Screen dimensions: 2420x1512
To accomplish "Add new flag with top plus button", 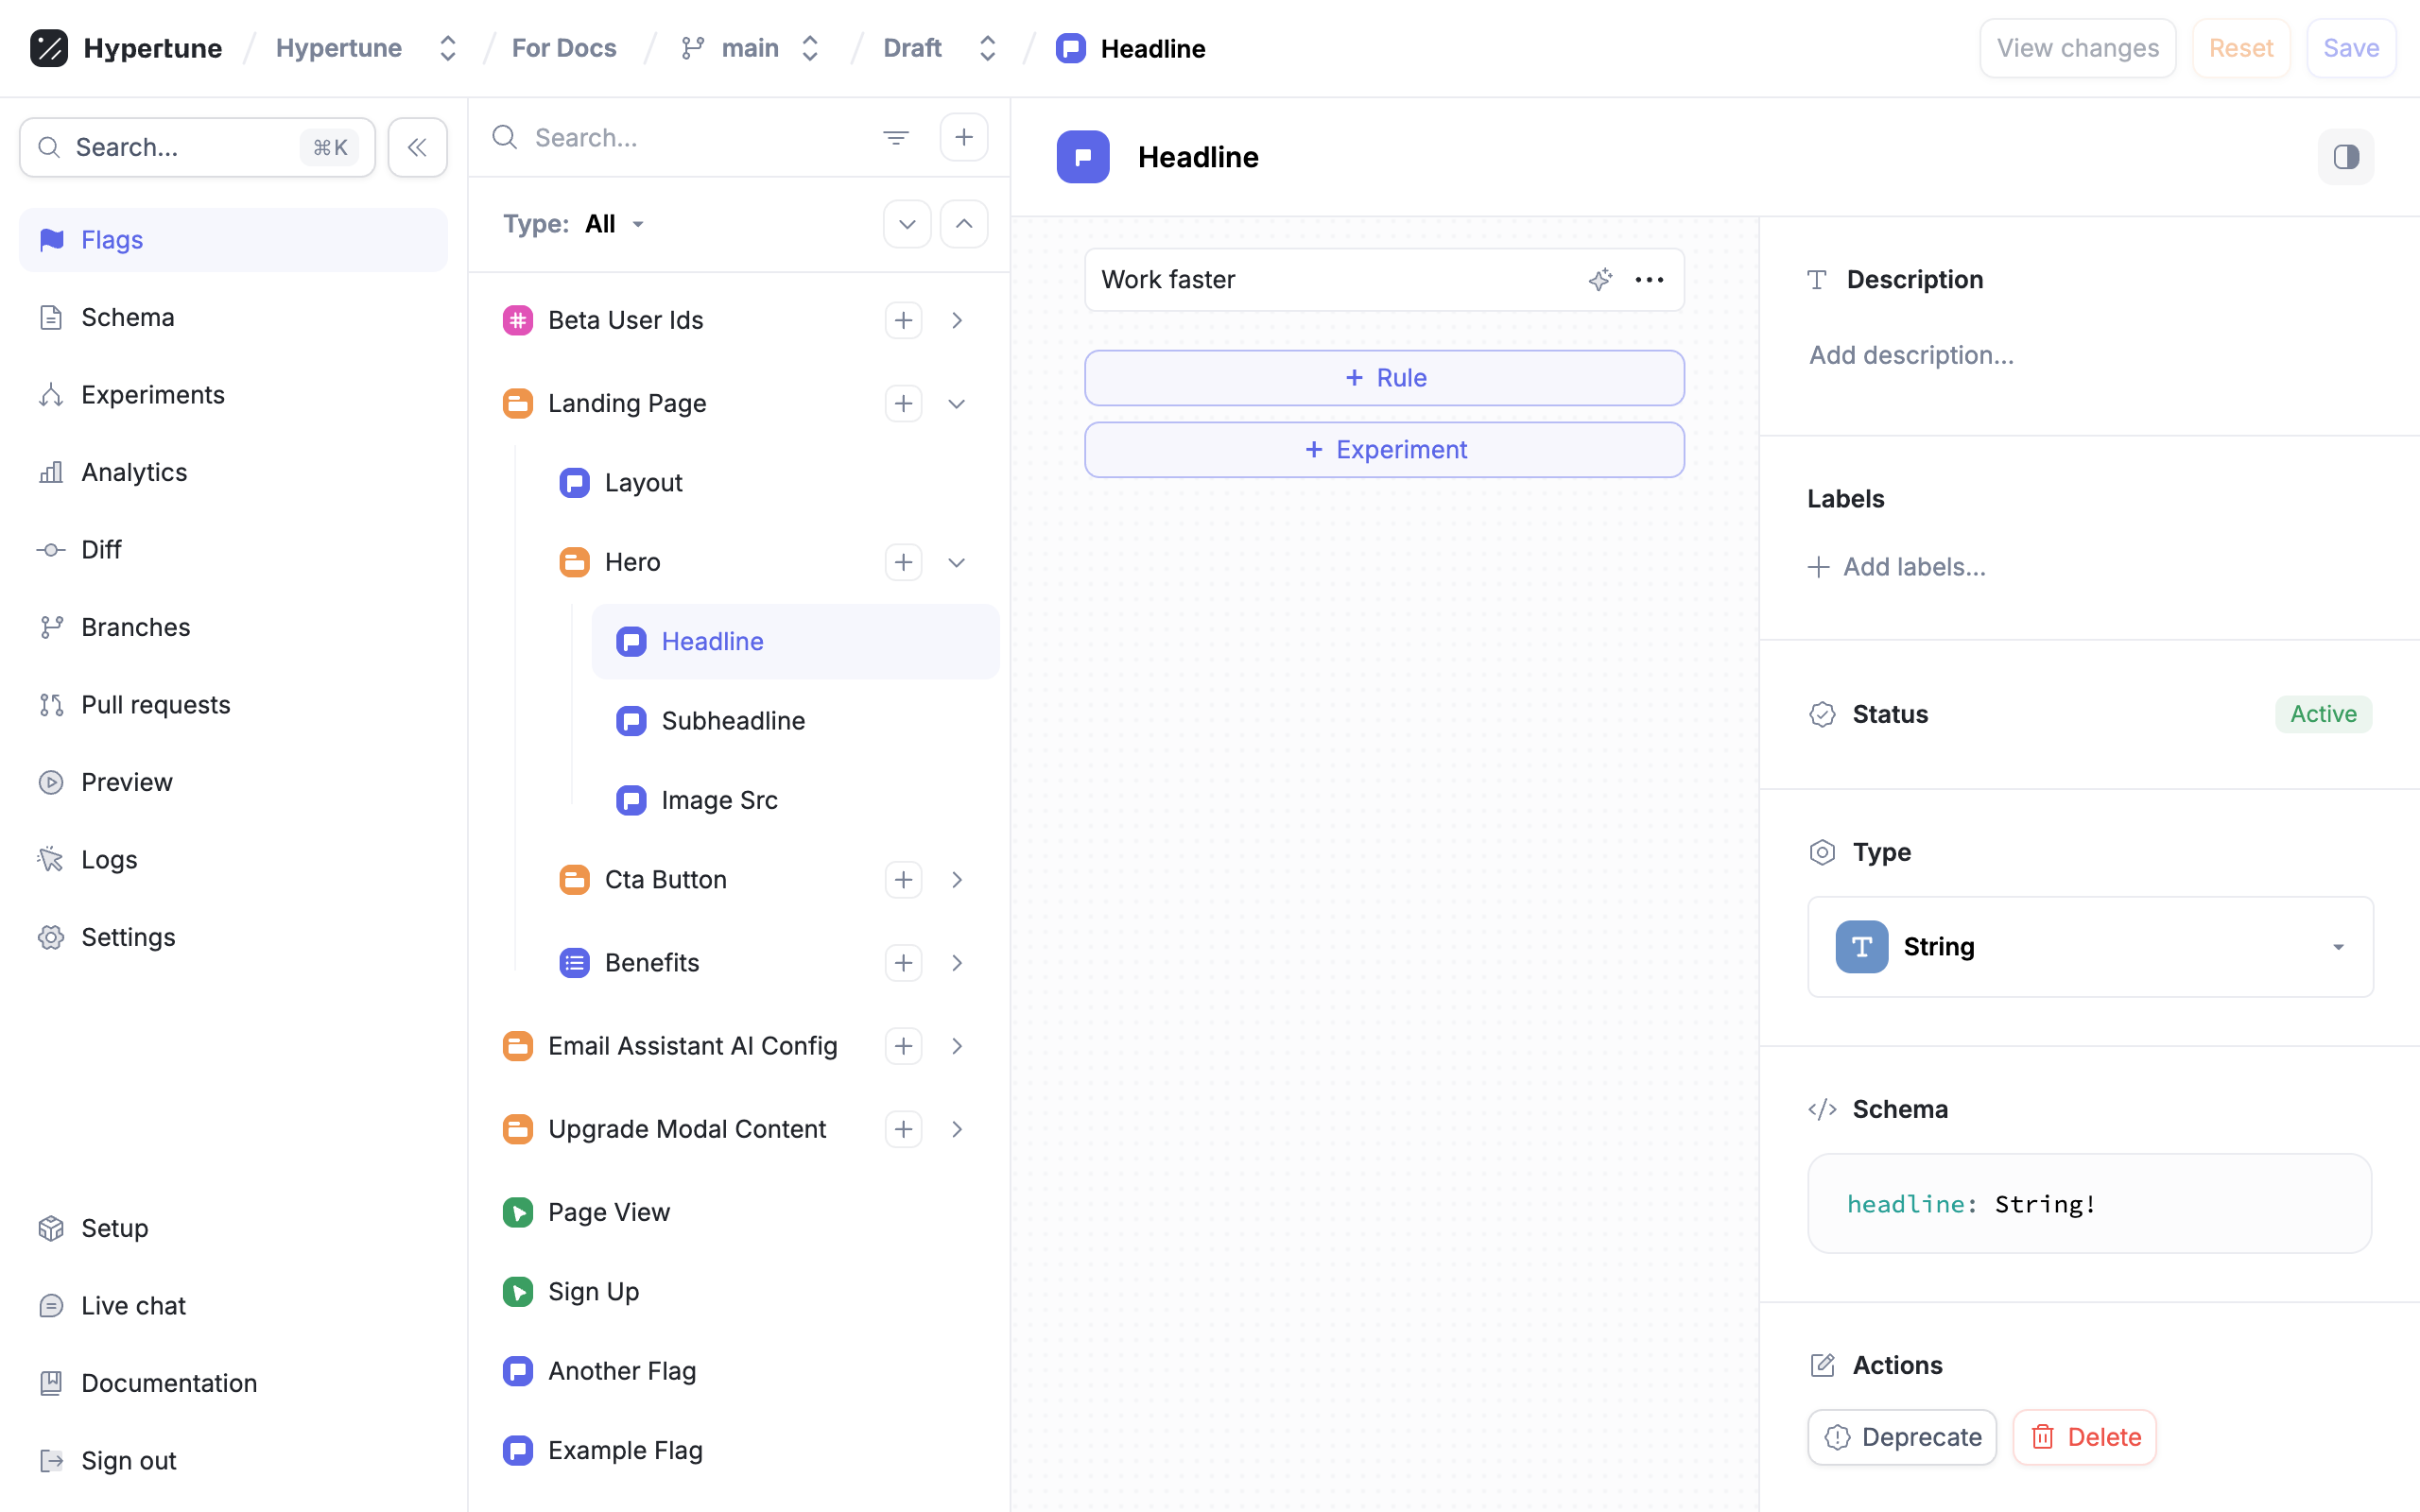I will (x=963, y=137).
